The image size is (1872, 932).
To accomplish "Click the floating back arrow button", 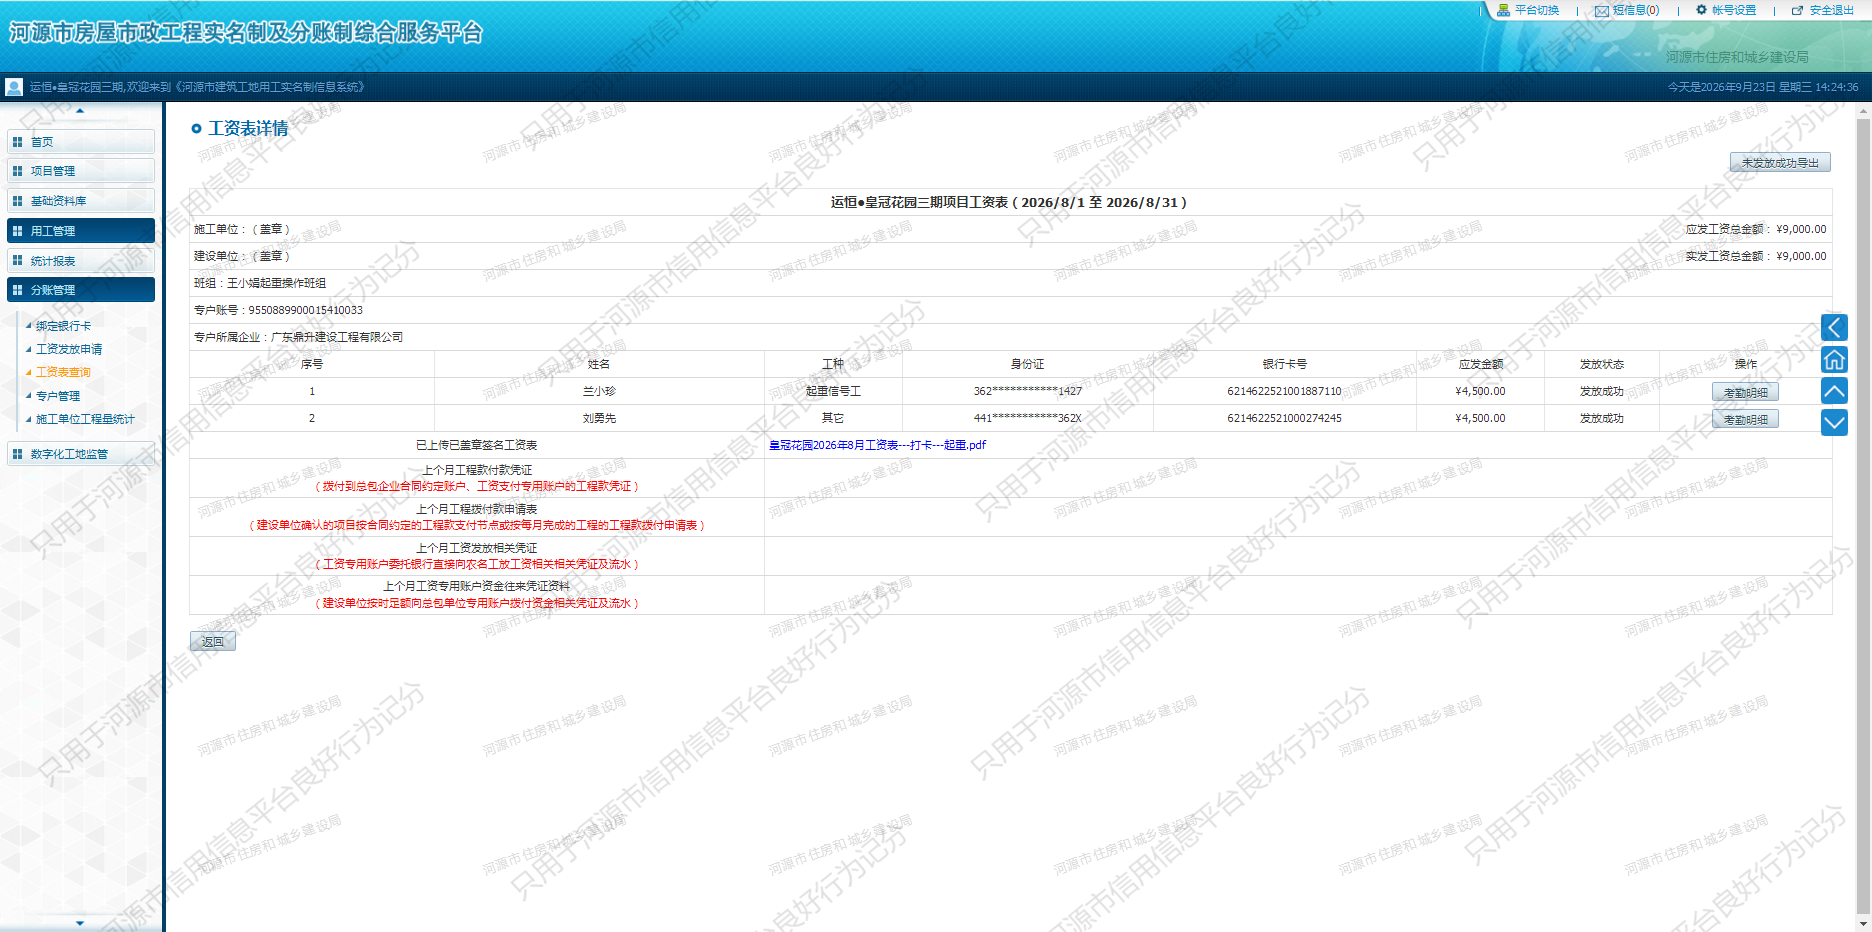I will click(x=1834, y=327).
